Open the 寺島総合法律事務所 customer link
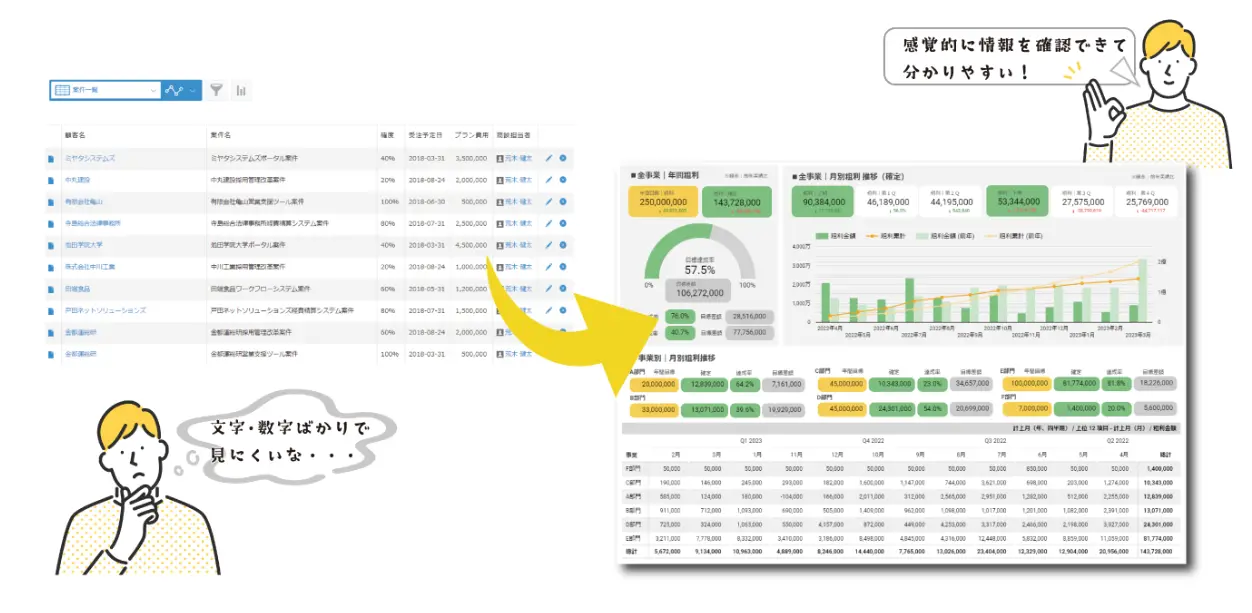The height and width of the screenshot is (613, 1252). 92,224
